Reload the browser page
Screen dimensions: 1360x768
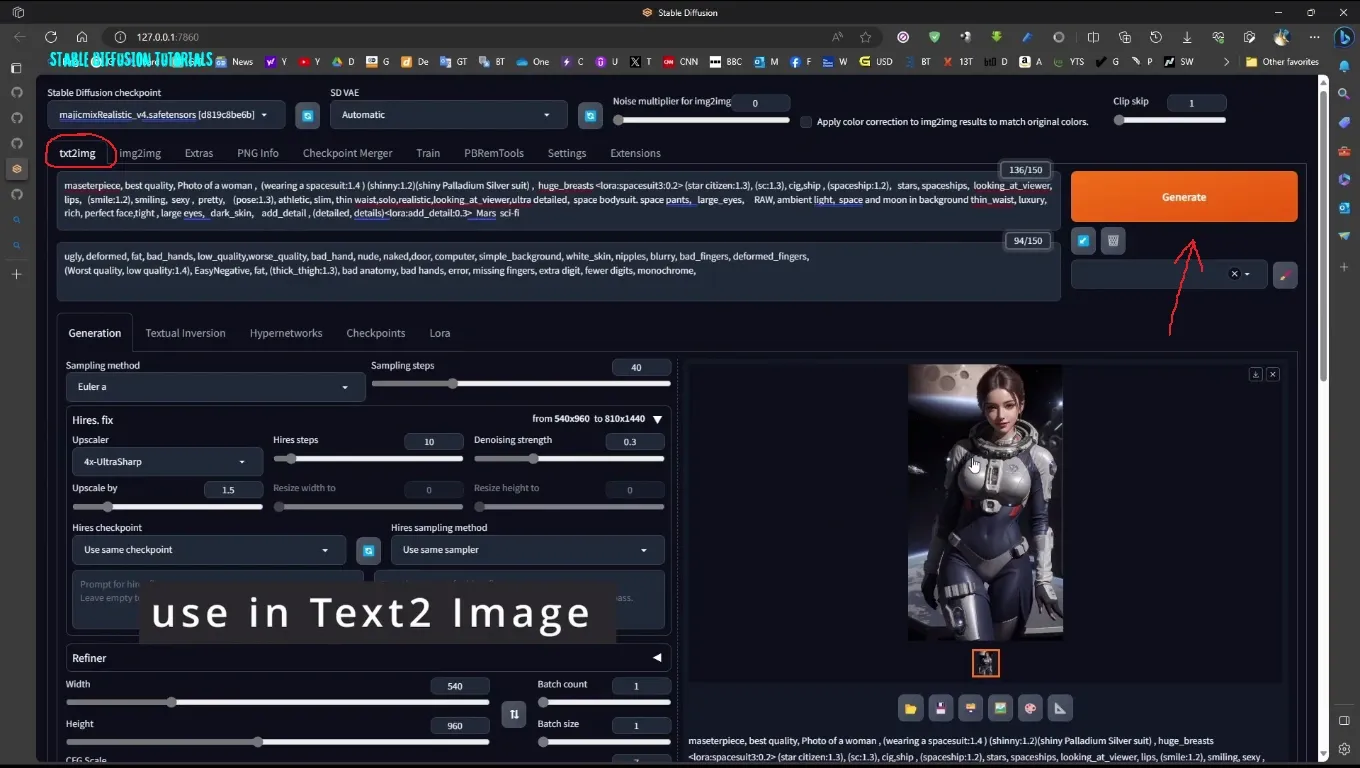tap(50, 37)
